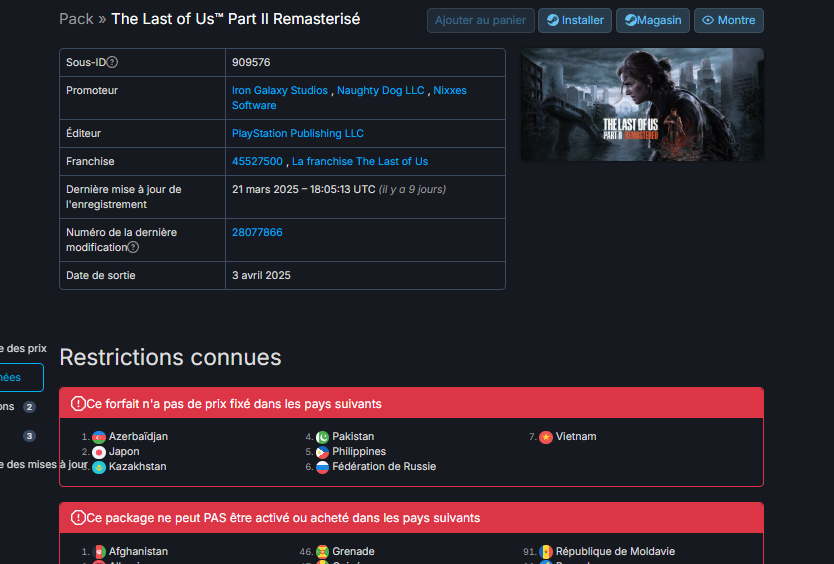
Task: Open Naughty Dog LLC developer link
Action: click(381, 90)
